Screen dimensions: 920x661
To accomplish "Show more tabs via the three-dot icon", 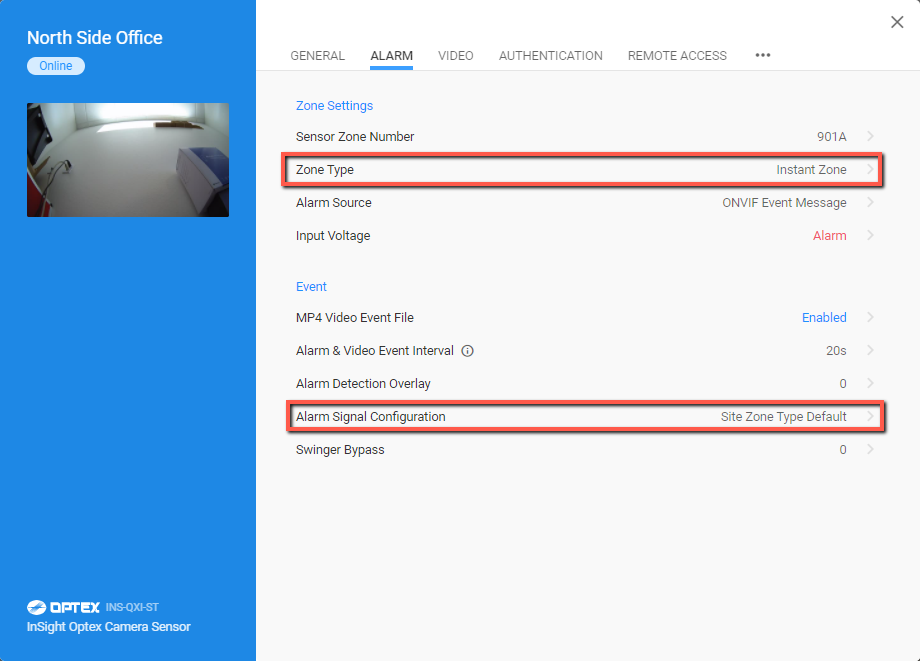I will coord(763,55).
